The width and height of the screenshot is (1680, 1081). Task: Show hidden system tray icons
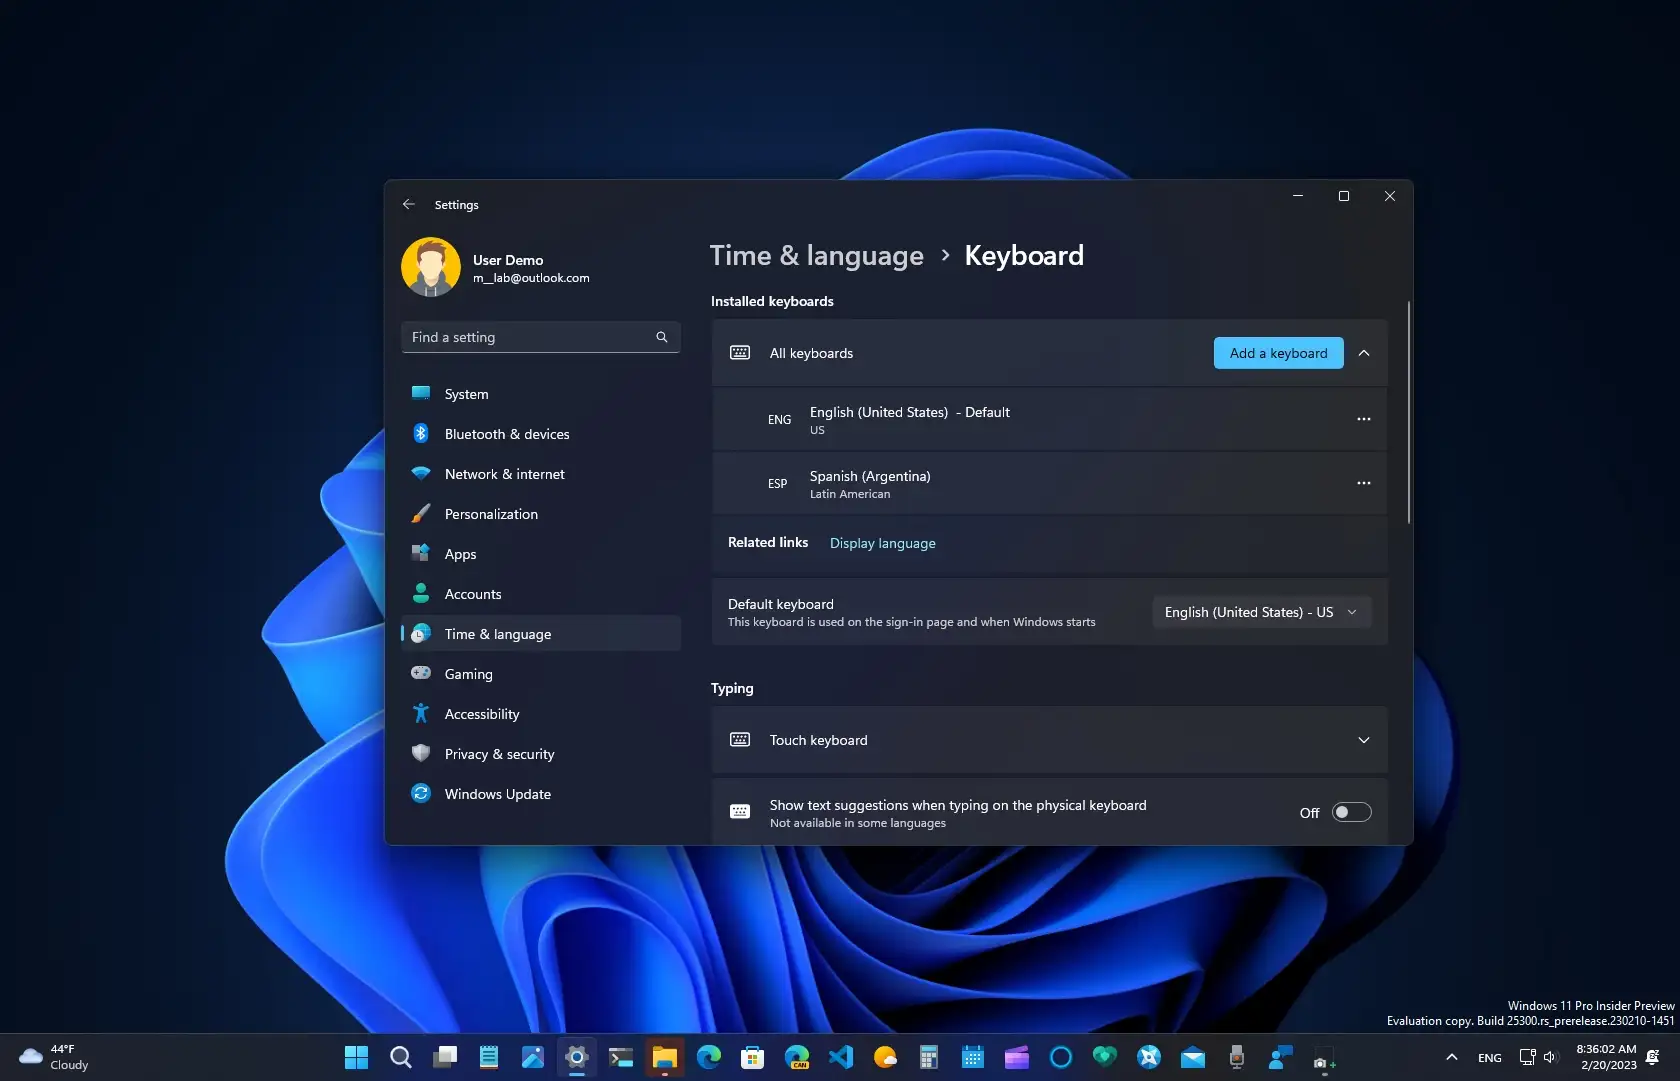1451,1057
